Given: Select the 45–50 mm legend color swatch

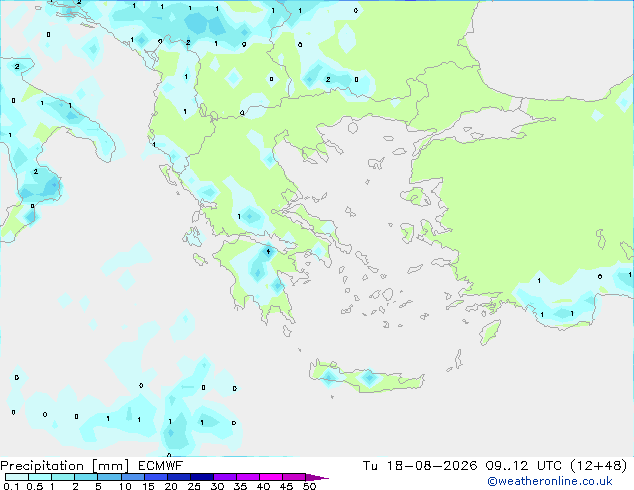Looking at the screenshot, I should tap(294, 477).
